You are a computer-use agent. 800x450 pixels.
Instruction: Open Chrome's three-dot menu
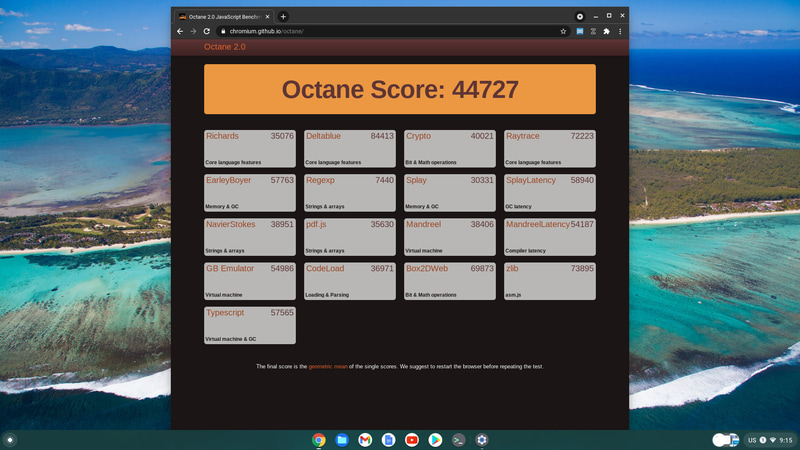tap(620, 31)
